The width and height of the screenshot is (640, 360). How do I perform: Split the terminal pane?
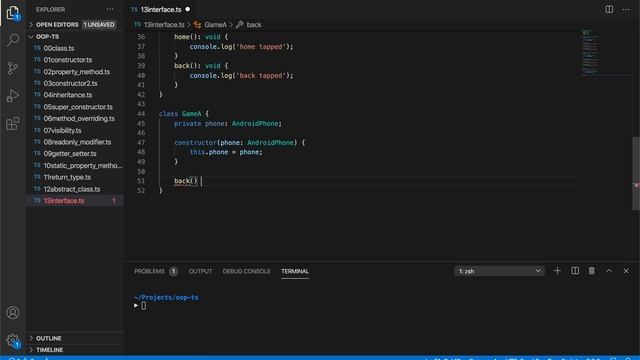click(575, 271)
